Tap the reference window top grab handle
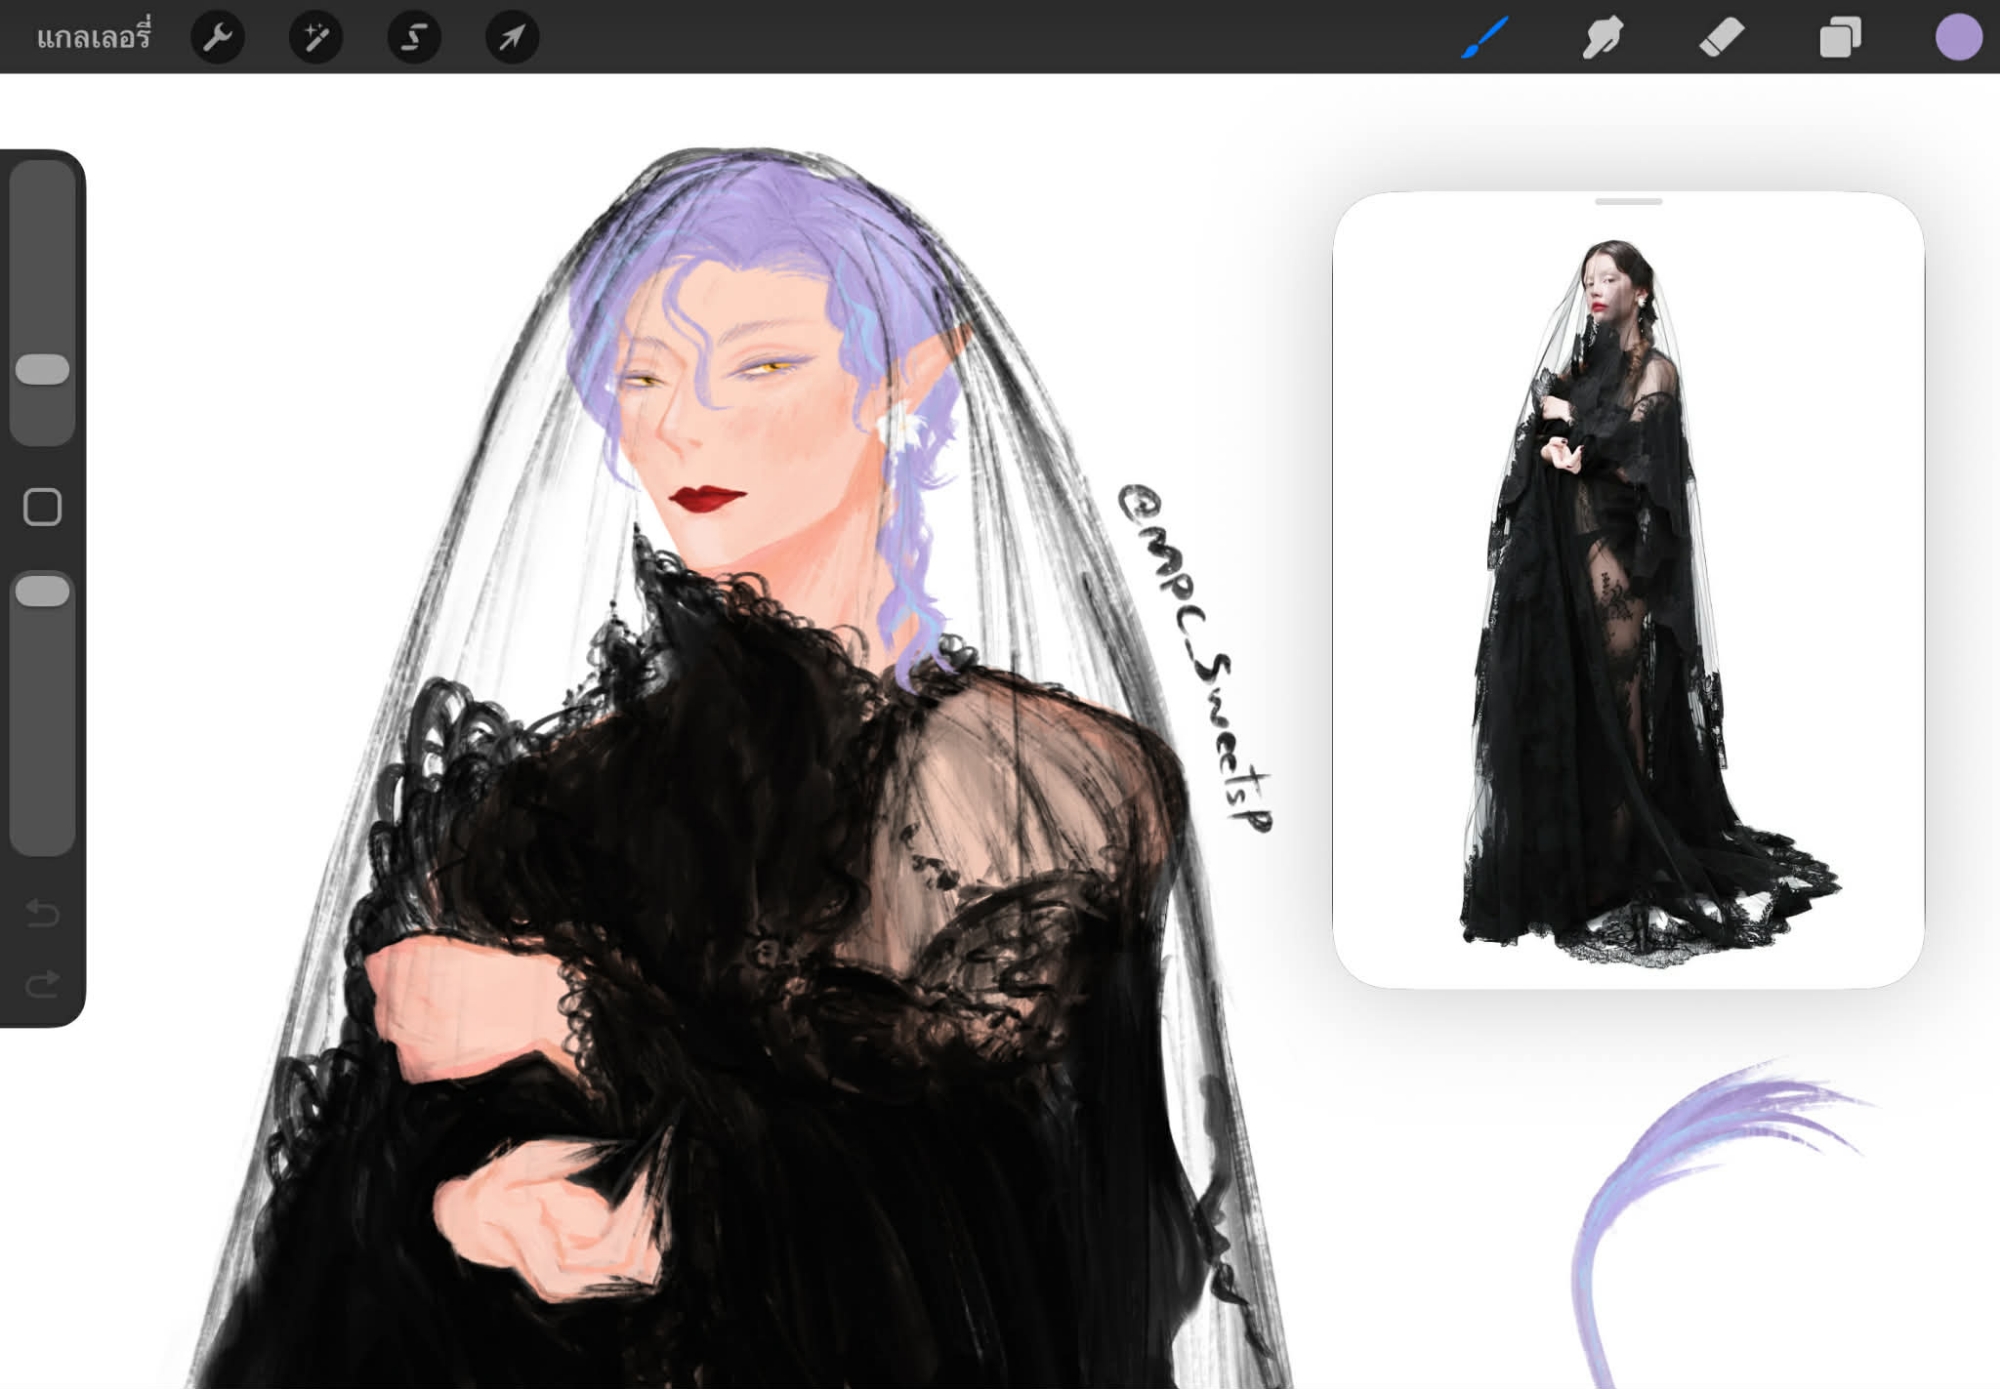The height and width of the screenshot is (1389, 2000). 1628,202
